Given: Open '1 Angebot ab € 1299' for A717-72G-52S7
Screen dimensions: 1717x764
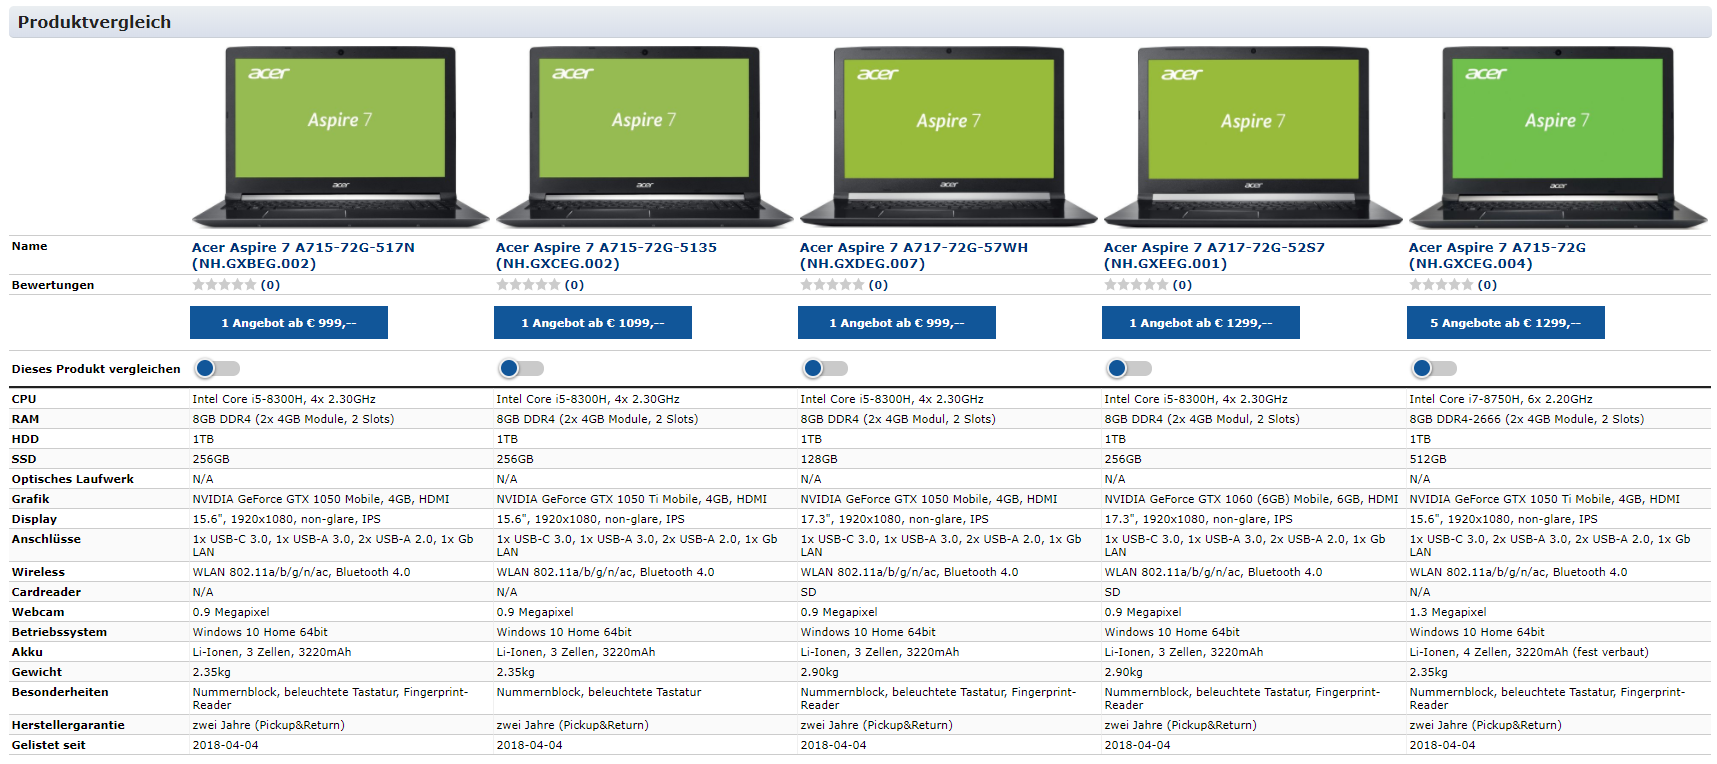Looking at the screenshot, I should pos(1201,323).
